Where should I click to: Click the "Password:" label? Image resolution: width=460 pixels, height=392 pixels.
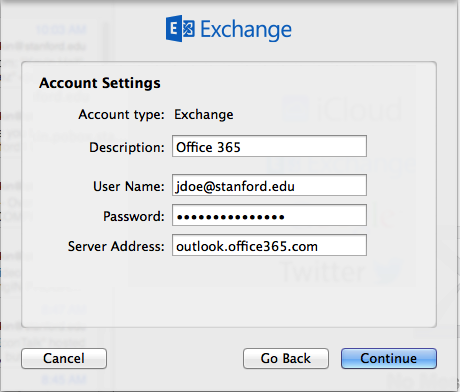pos(134,216)
